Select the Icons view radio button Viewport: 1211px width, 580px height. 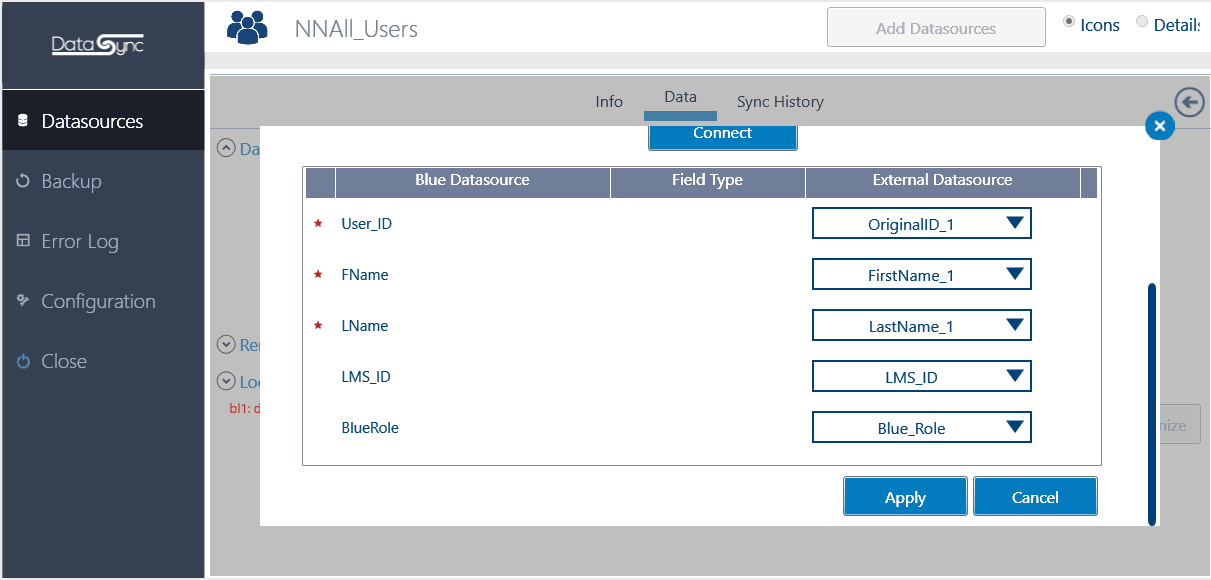pos(1069,22)
